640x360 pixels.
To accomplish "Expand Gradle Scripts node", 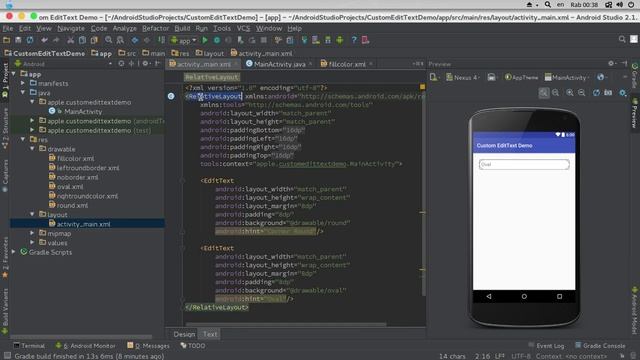I will (x=14, y=252).
